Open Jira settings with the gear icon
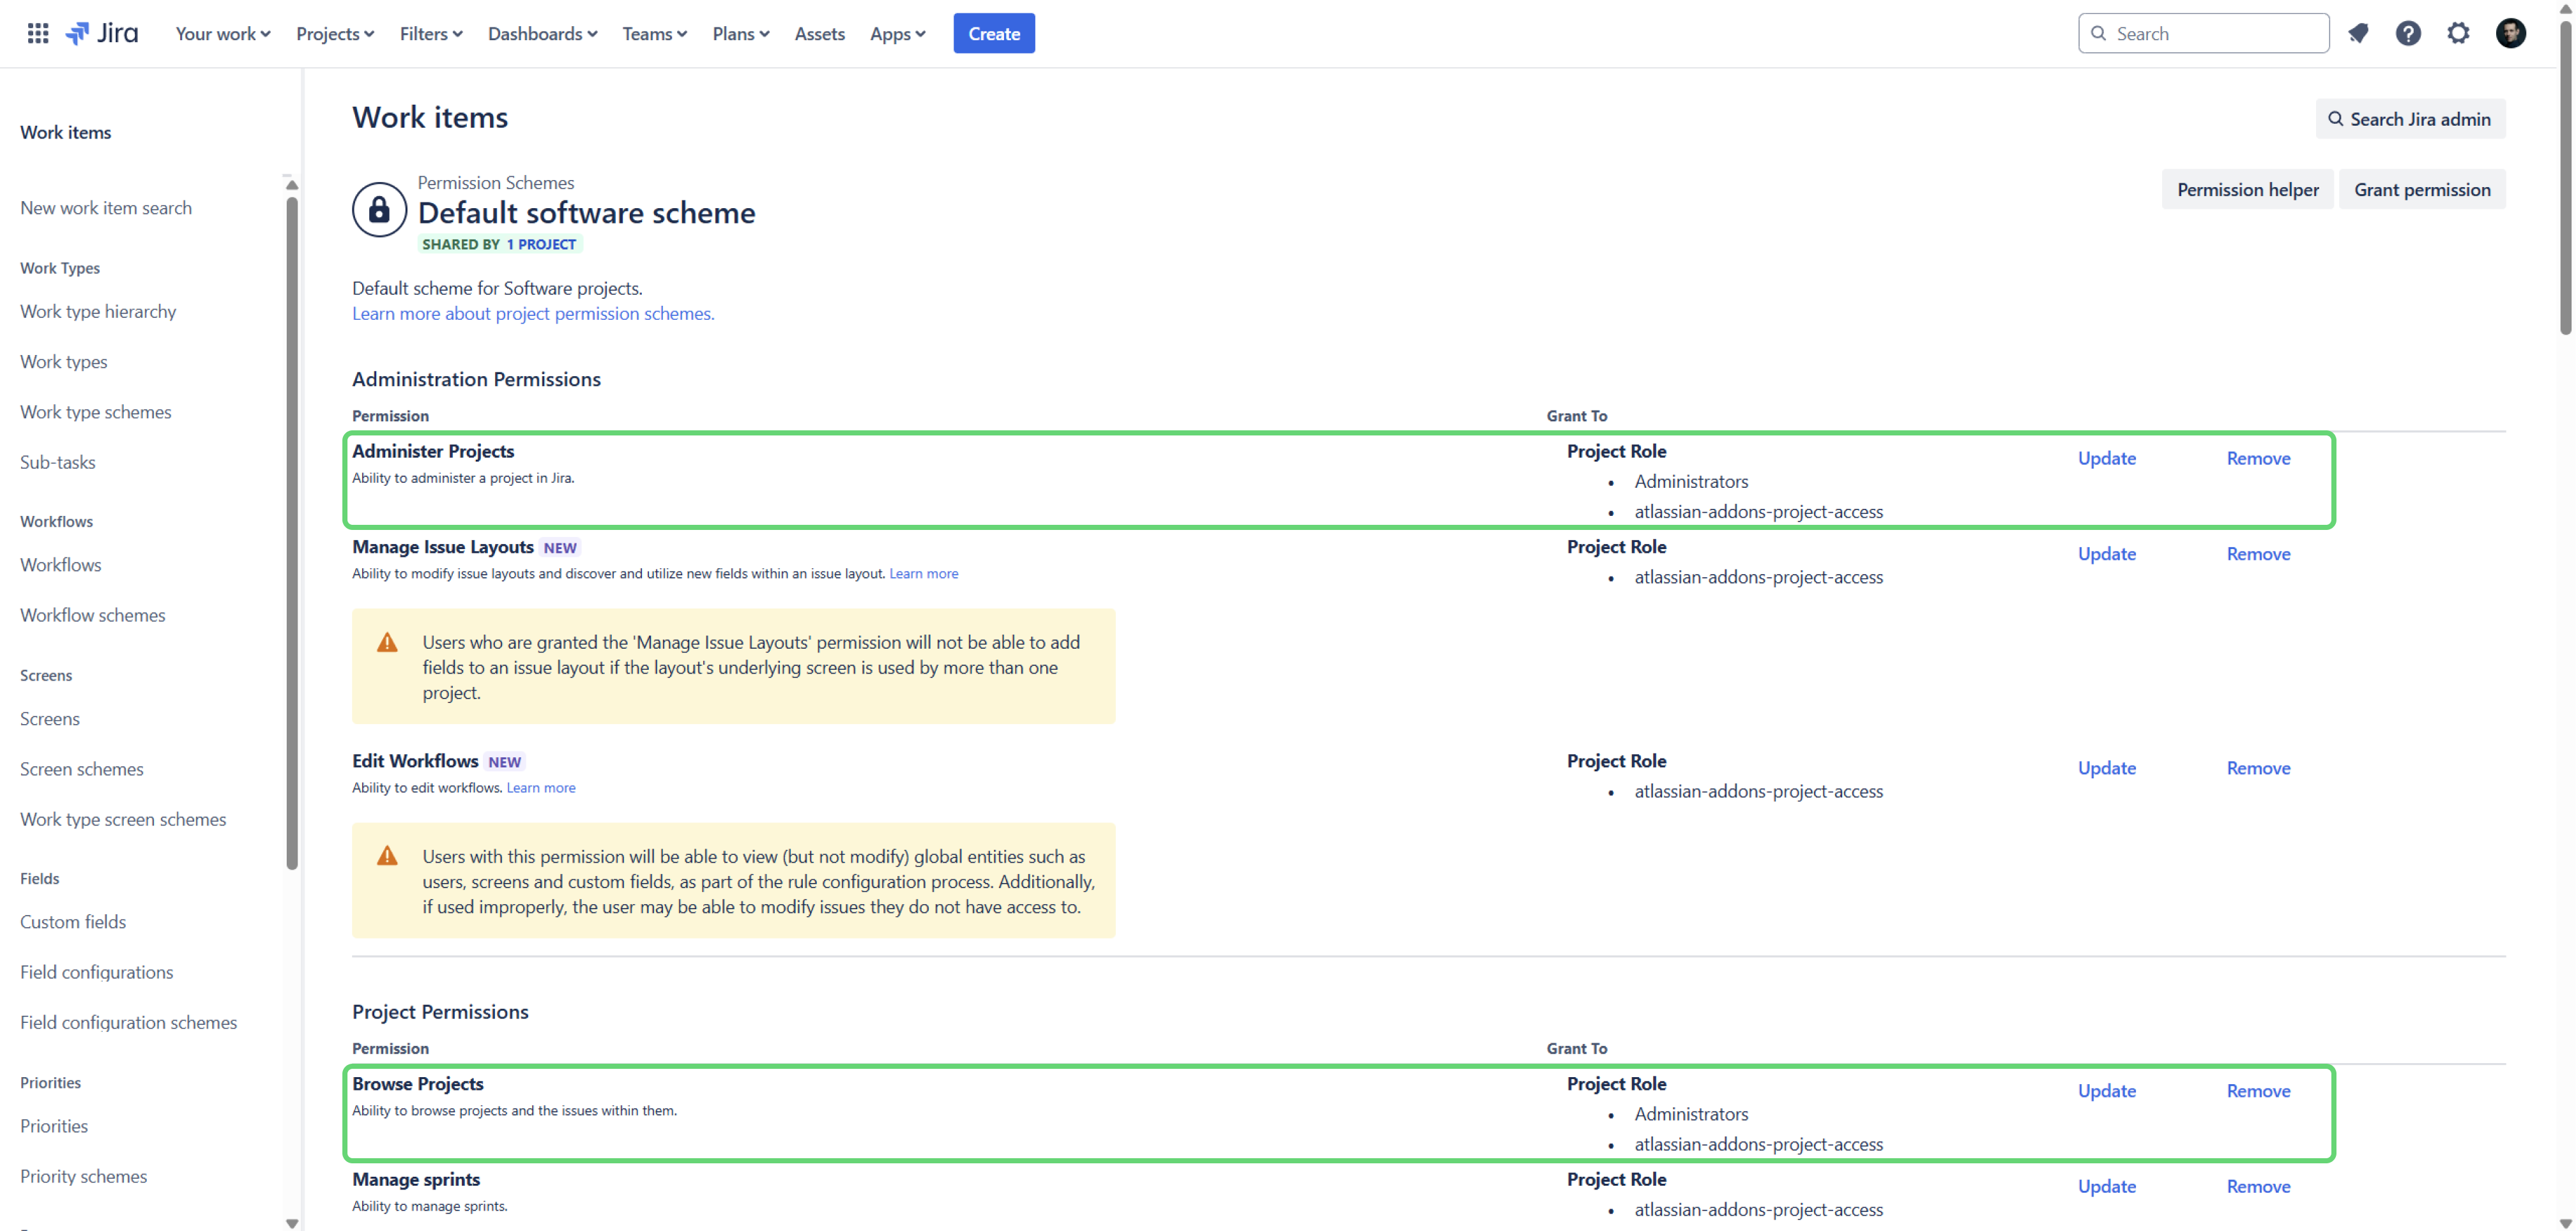The width and height of the screenshot is (2576, 1231). [2459, 33]
